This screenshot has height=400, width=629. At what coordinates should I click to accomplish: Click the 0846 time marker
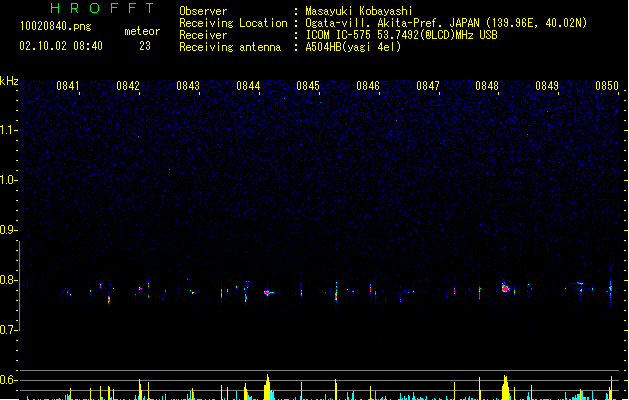[x=368, y=86]
